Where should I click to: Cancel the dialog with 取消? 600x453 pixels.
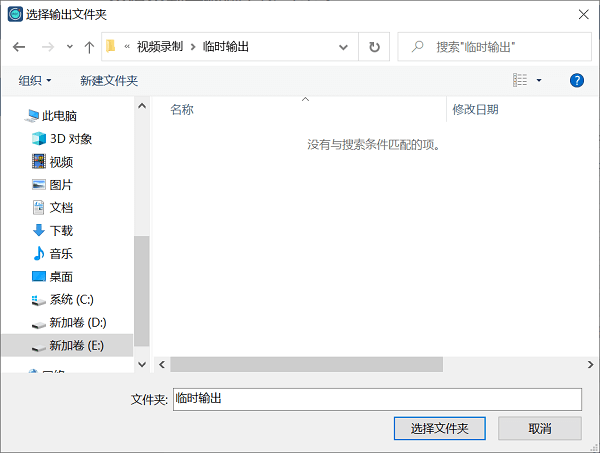click(540, 429)
